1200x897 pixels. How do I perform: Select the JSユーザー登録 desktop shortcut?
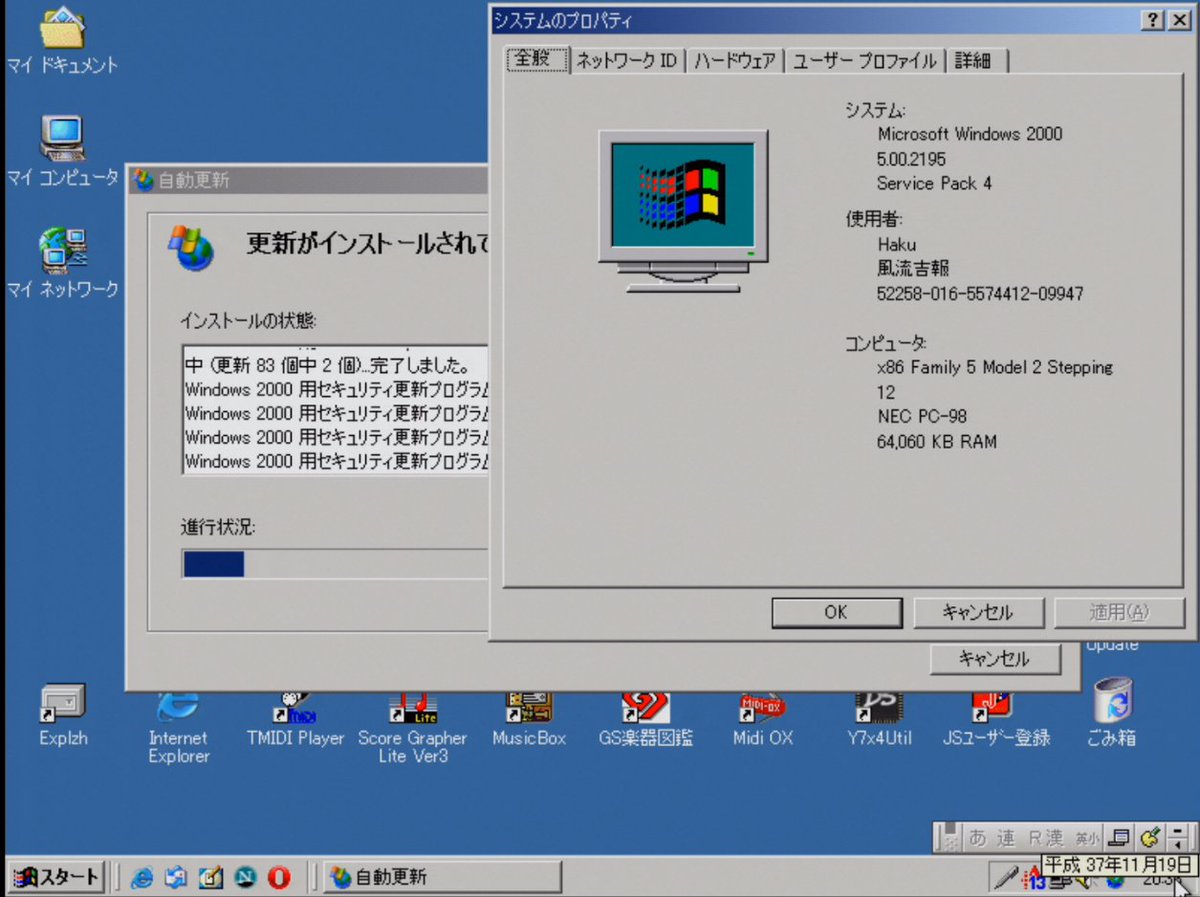(x=996, y=718)
